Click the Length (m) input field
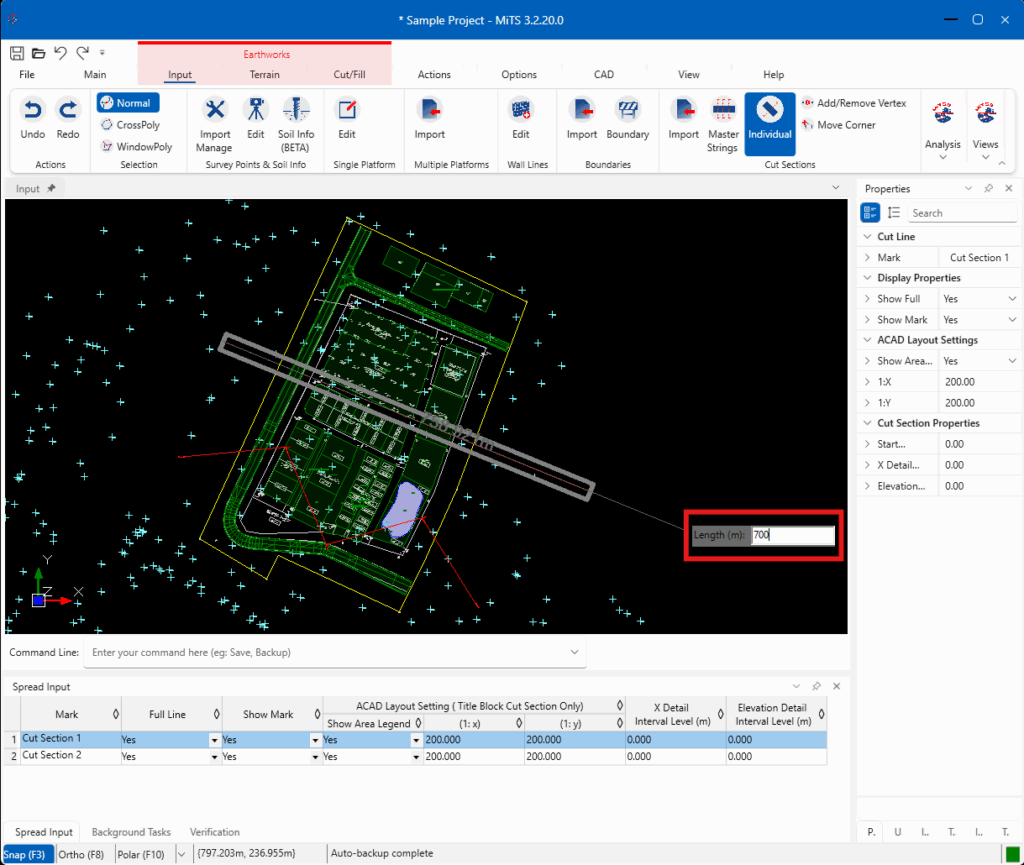Screen dimensions: 1024x865 [793, 535]
